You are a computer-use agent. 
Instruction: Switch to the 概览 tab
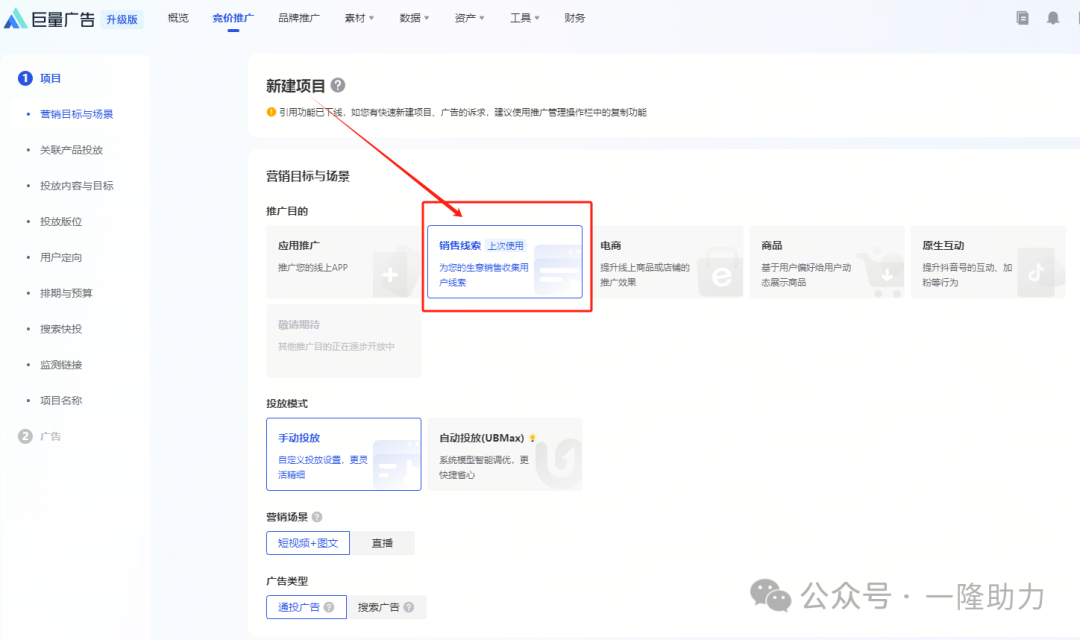pyautogui.click(x=178, y=17)
